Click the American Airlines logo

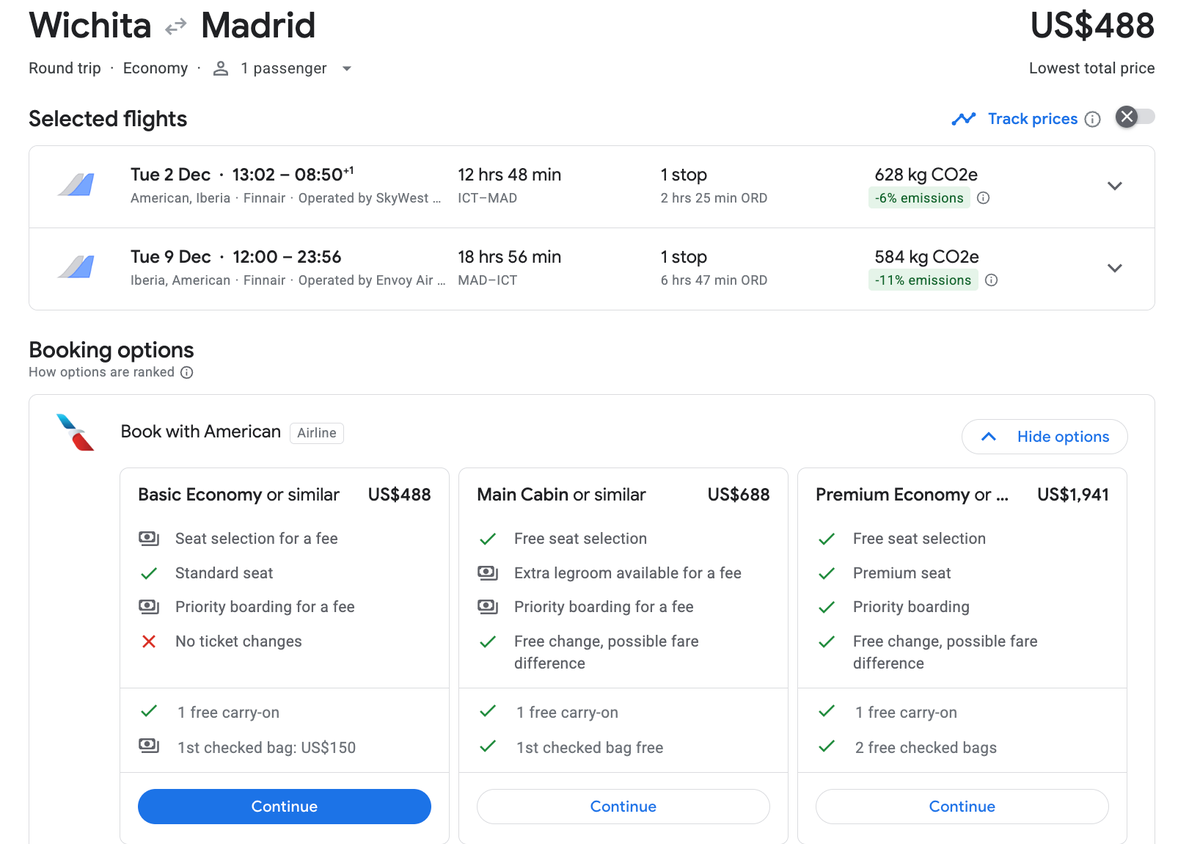(76, 431)
